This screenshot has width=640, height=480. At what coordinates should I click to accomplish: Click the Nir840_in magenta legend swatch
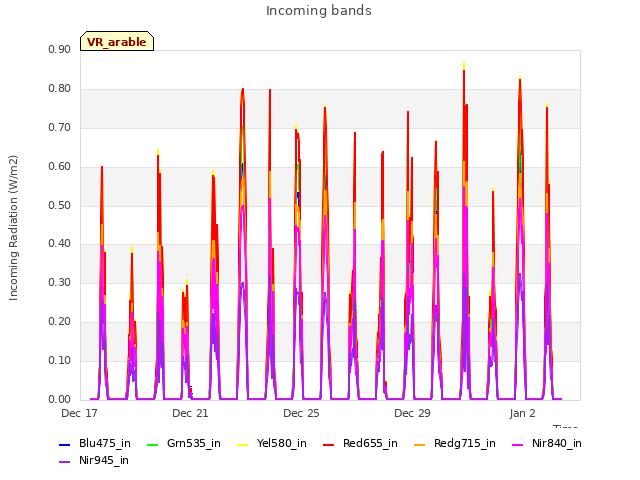[518, 444]
